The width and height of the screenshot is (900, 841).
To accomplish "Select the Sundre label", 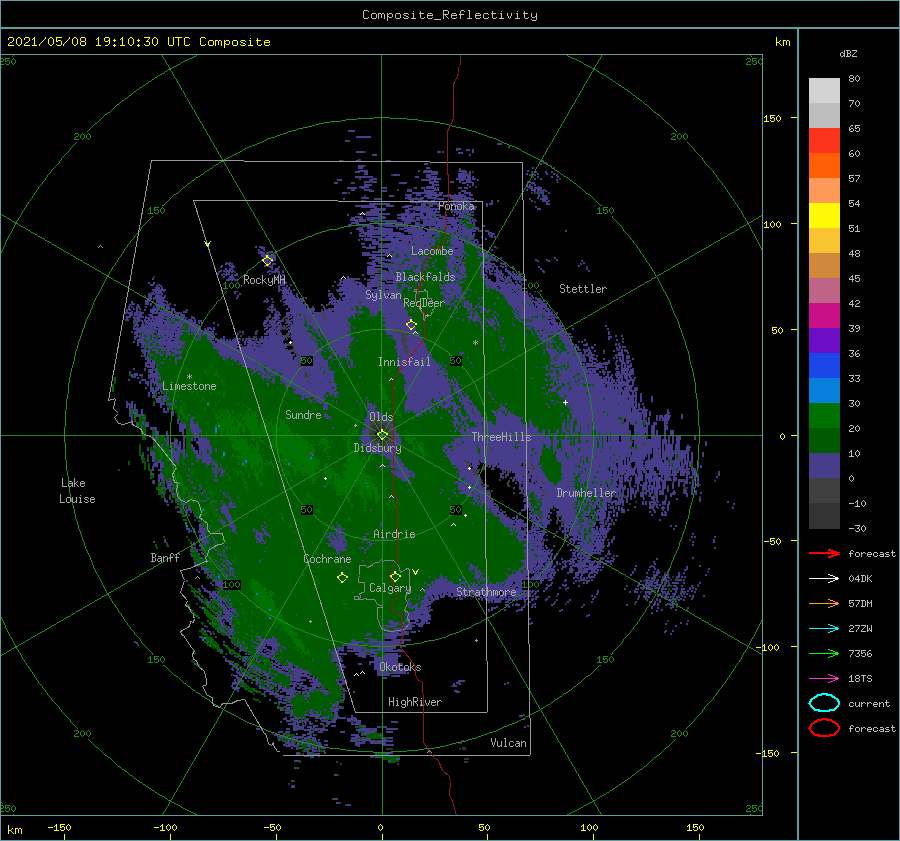I will pyautogui.click(x=303, y=415).
